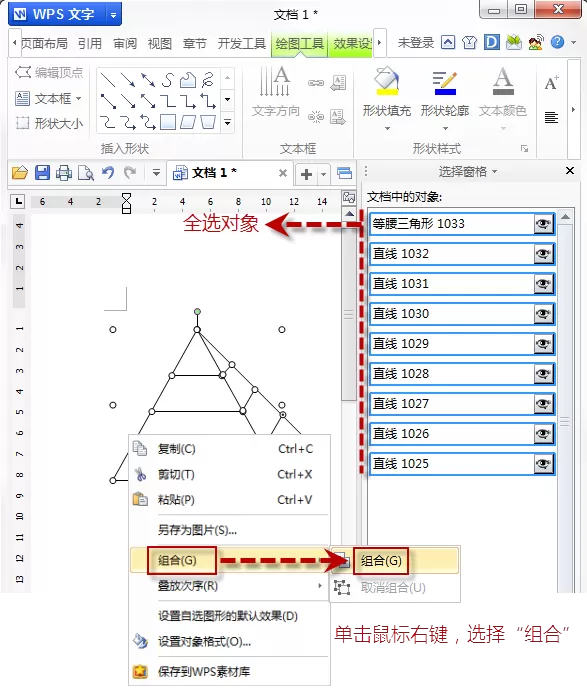The width and height of the screenshot is (587, 688).
Task: Select the 编辑顶点 edit points tool
Action: [49, 72]
